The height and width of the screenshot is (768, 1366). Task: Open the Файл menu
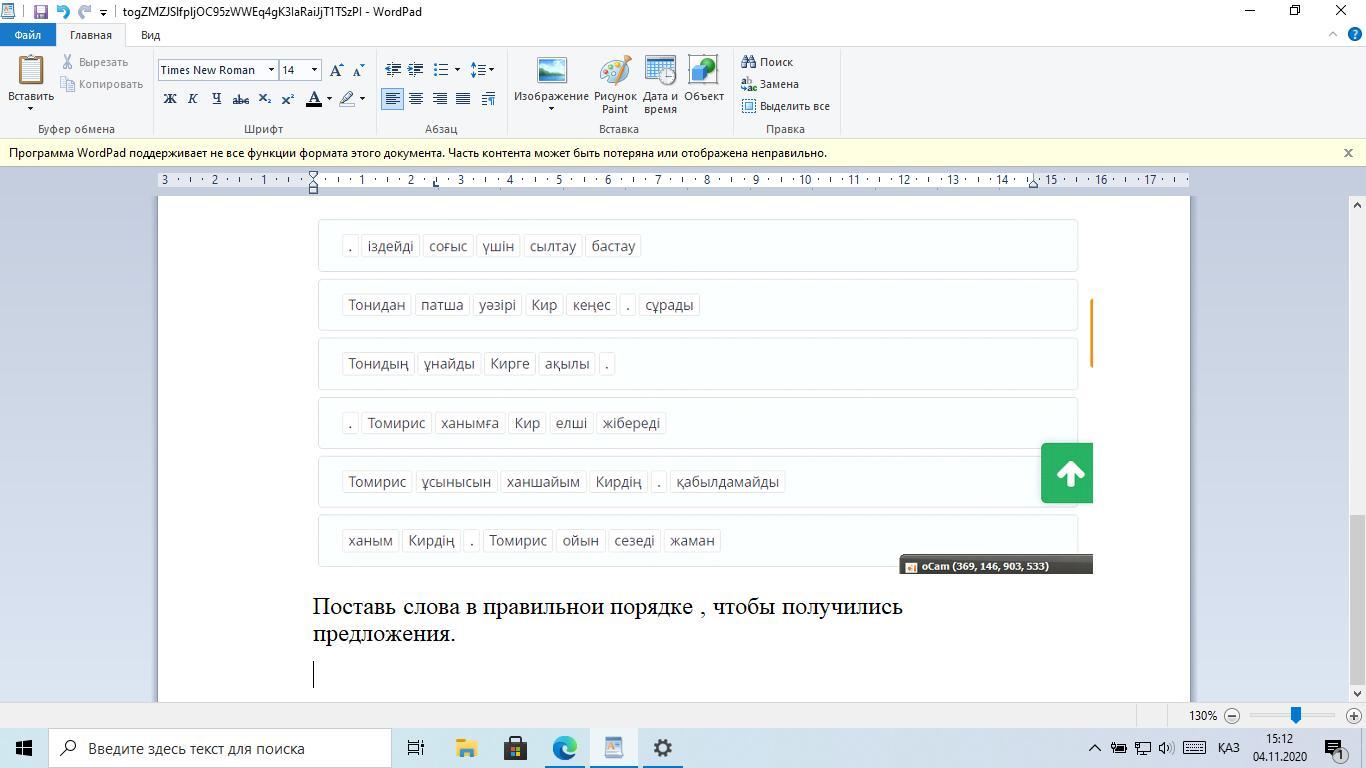[27, 35]
